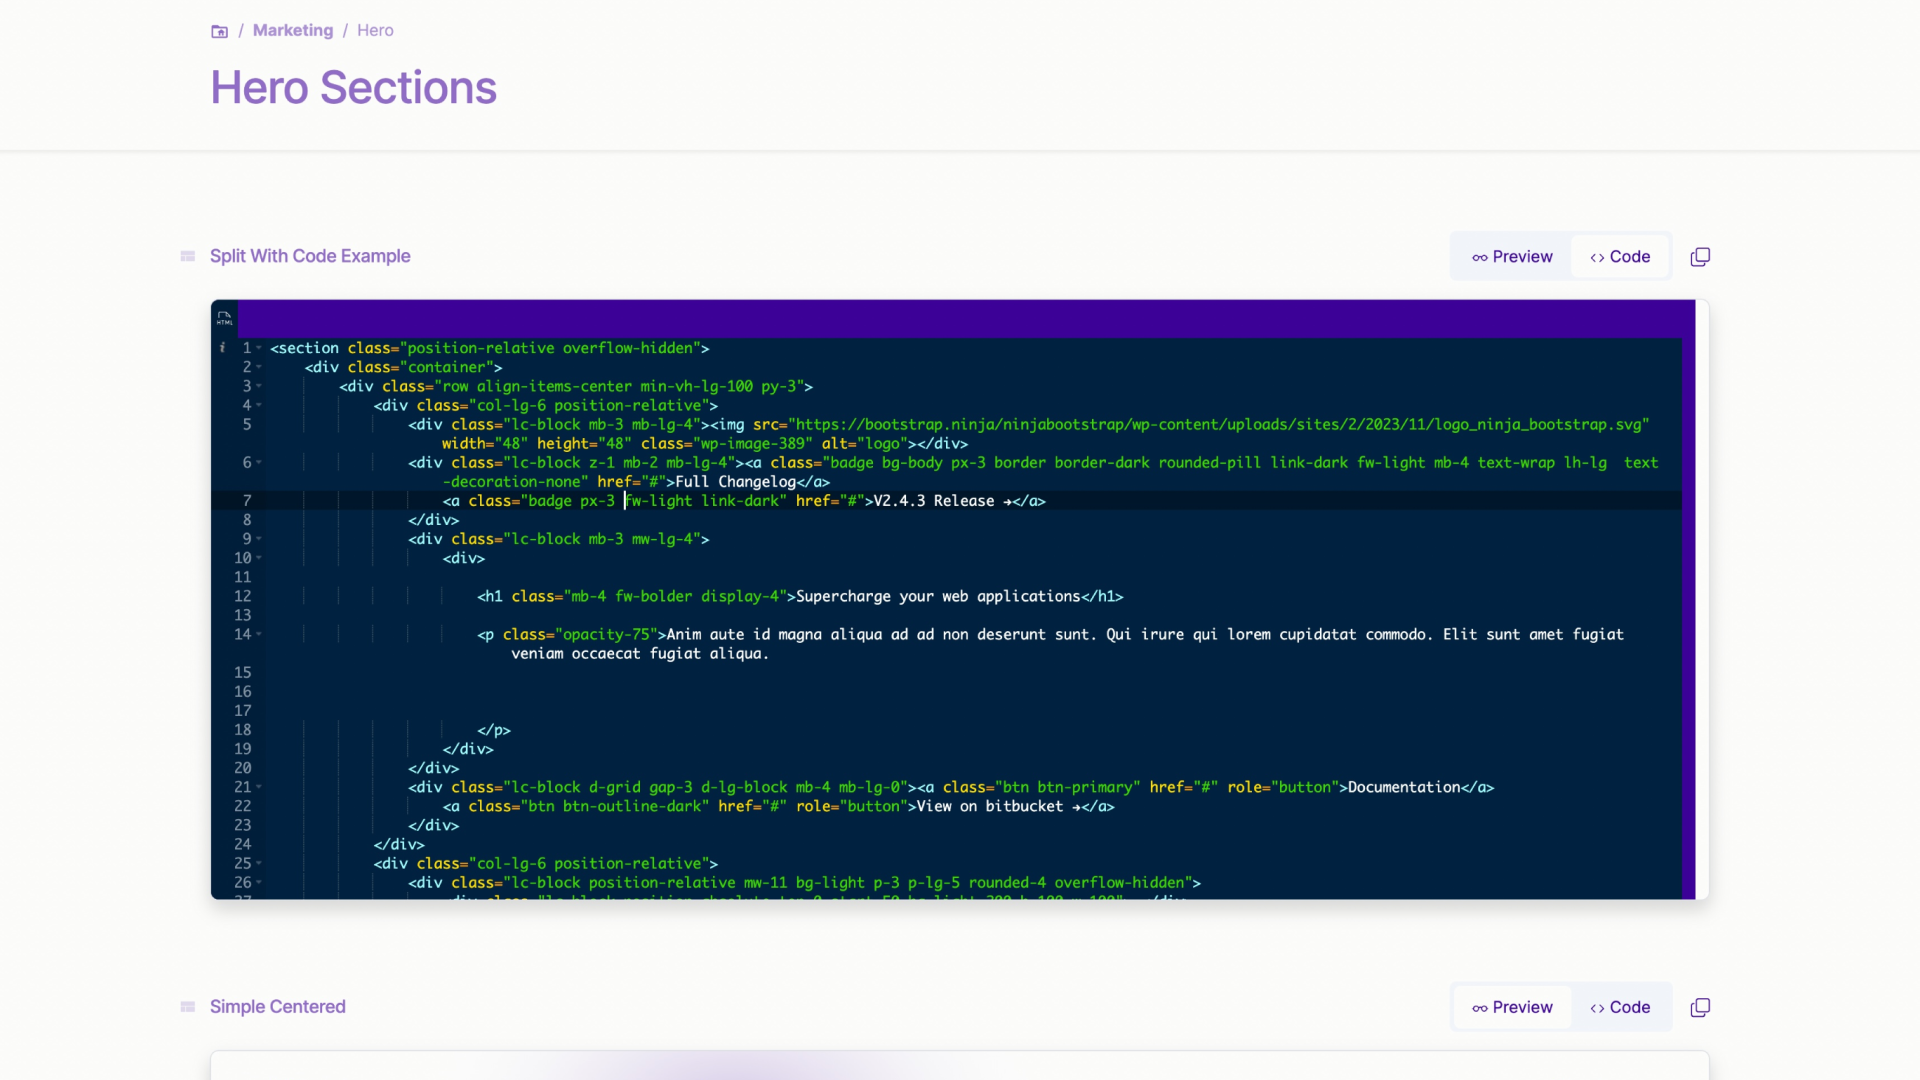
Task: Collapse code fold at line 14
Action: coord(259,634)
